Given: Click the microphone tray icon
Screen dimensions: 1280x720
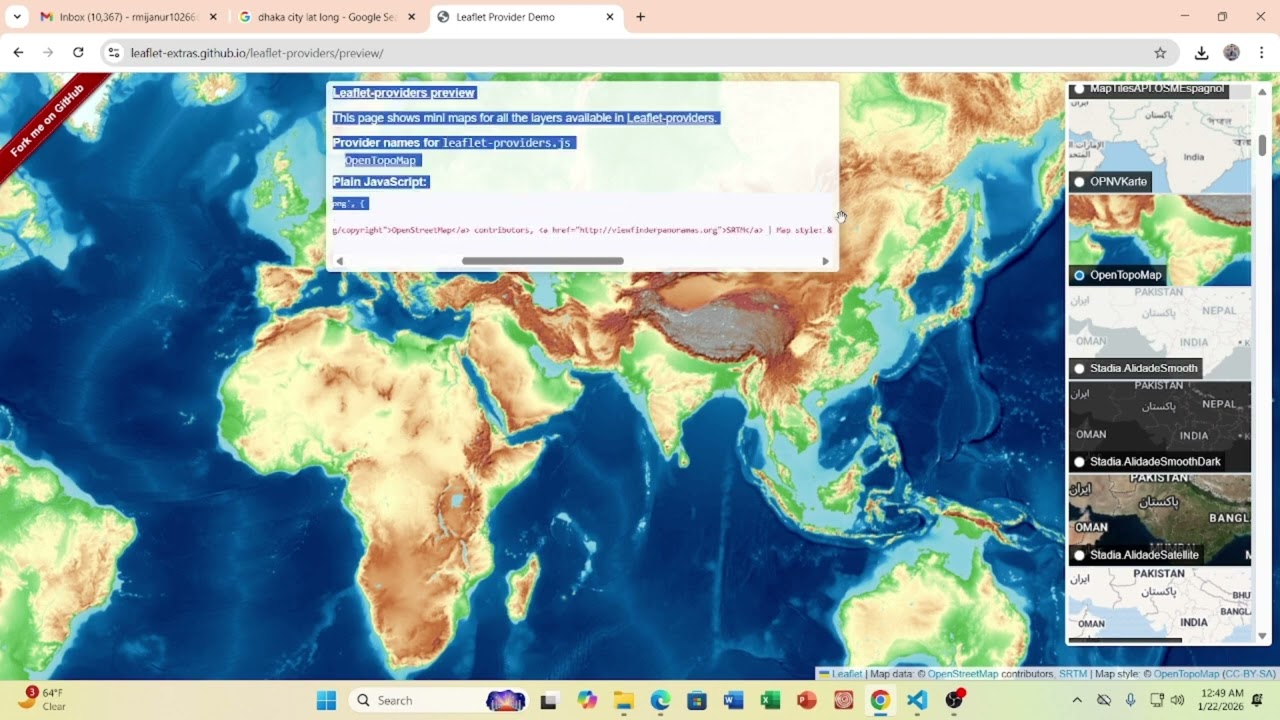Looking at the screenshot, I should point(1130,700).
